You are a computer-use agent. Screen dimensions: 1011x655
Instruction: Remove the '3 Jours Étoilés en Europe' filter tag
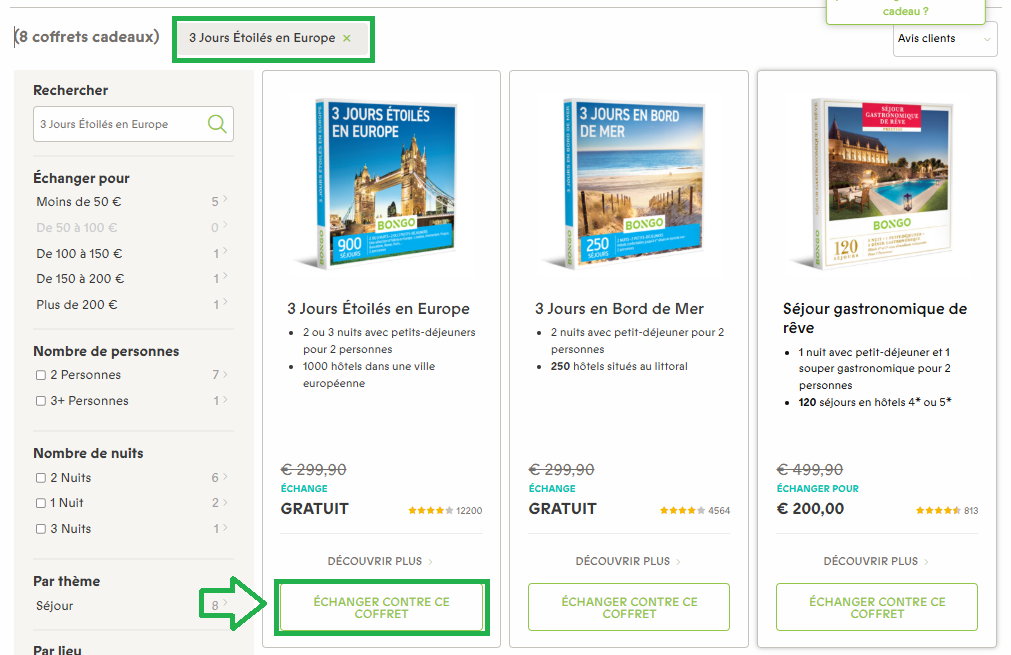[347, 38]
